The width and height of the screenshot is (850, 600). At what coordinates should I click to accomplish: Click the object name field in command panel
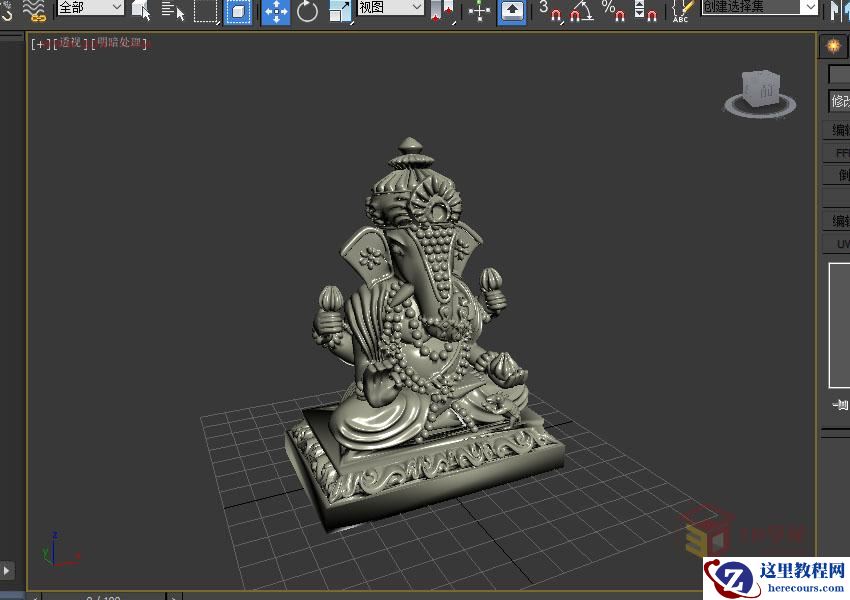839,74
